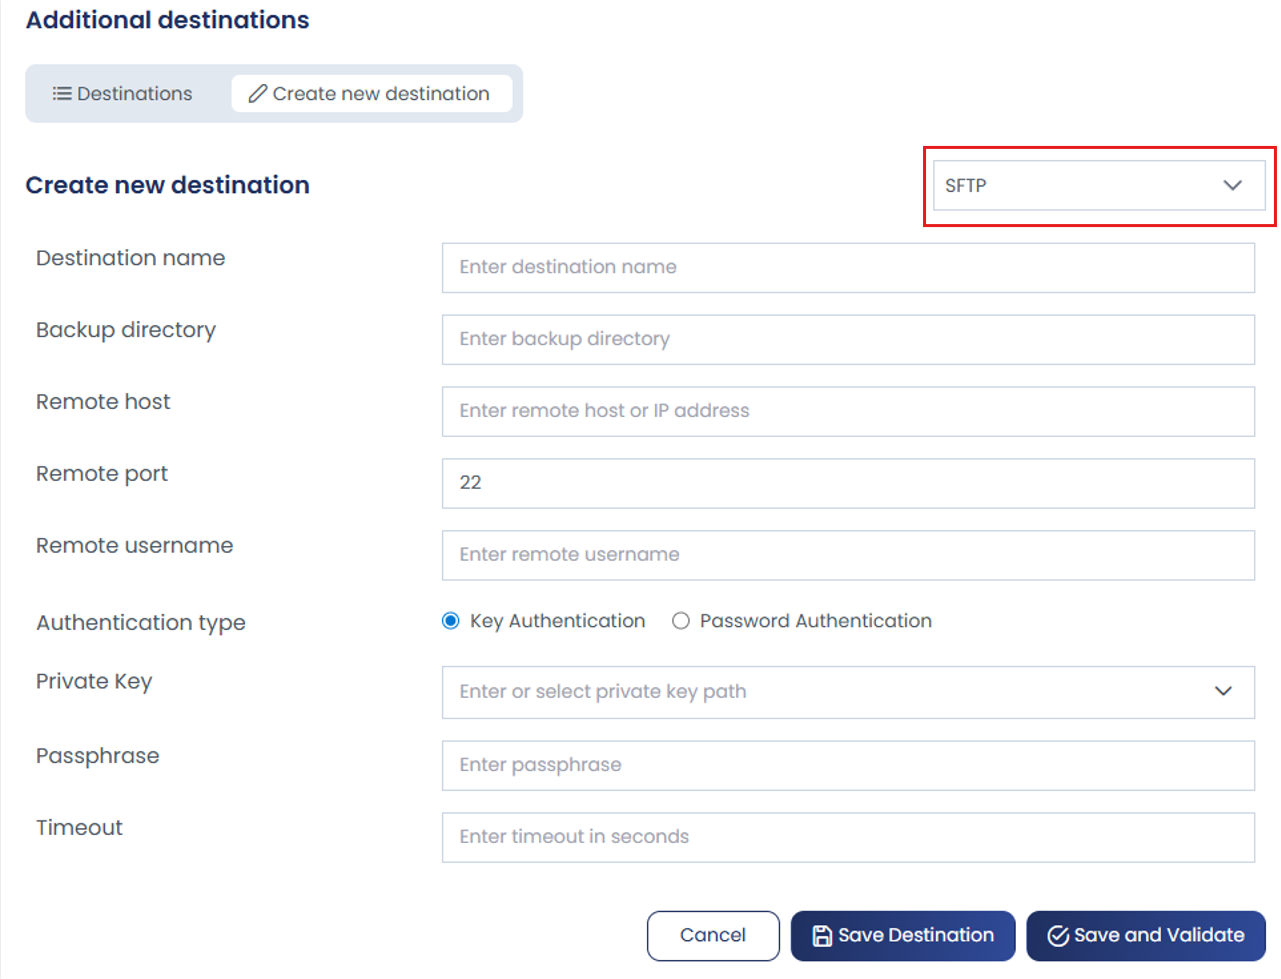Screen dimensions: 1281x979
Task: Choose Password Authentication radio option
Action: click(681, 621)
